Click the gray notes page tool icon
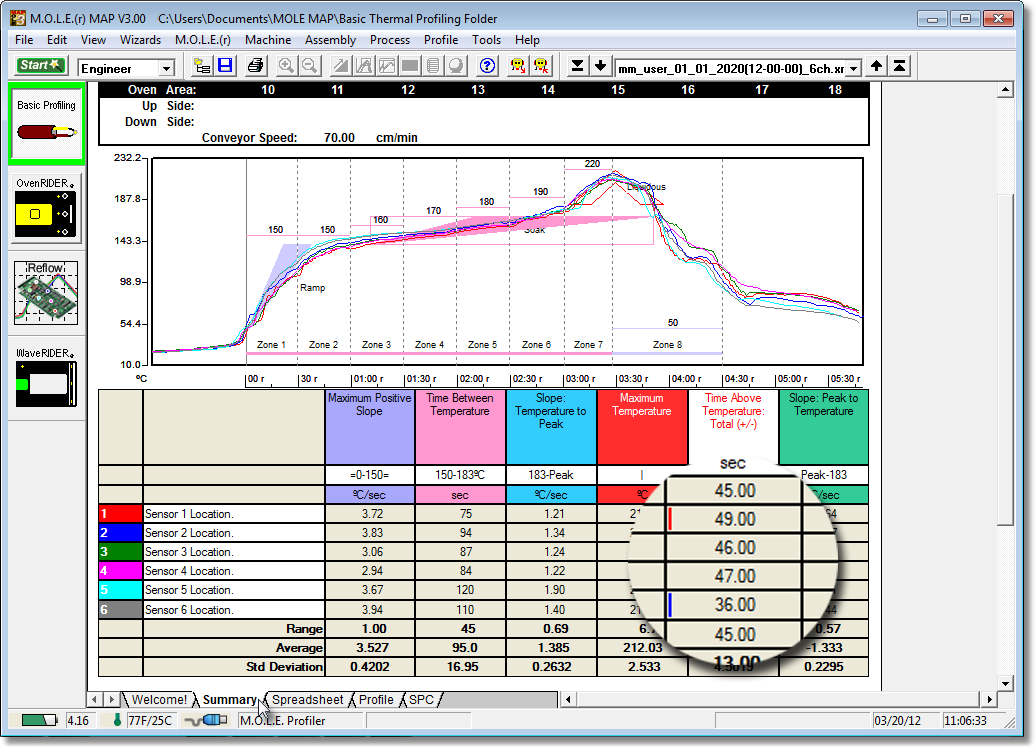 [x=433, y=66]
